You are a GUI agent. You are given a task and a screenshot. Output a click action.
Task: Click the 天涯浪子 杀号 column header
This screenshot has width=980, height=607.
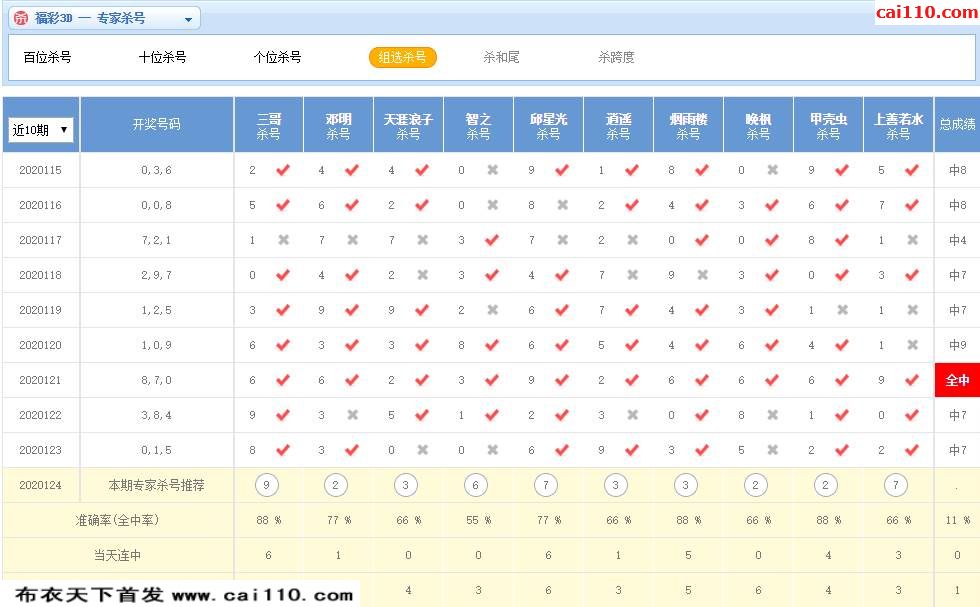coord(408,125)
